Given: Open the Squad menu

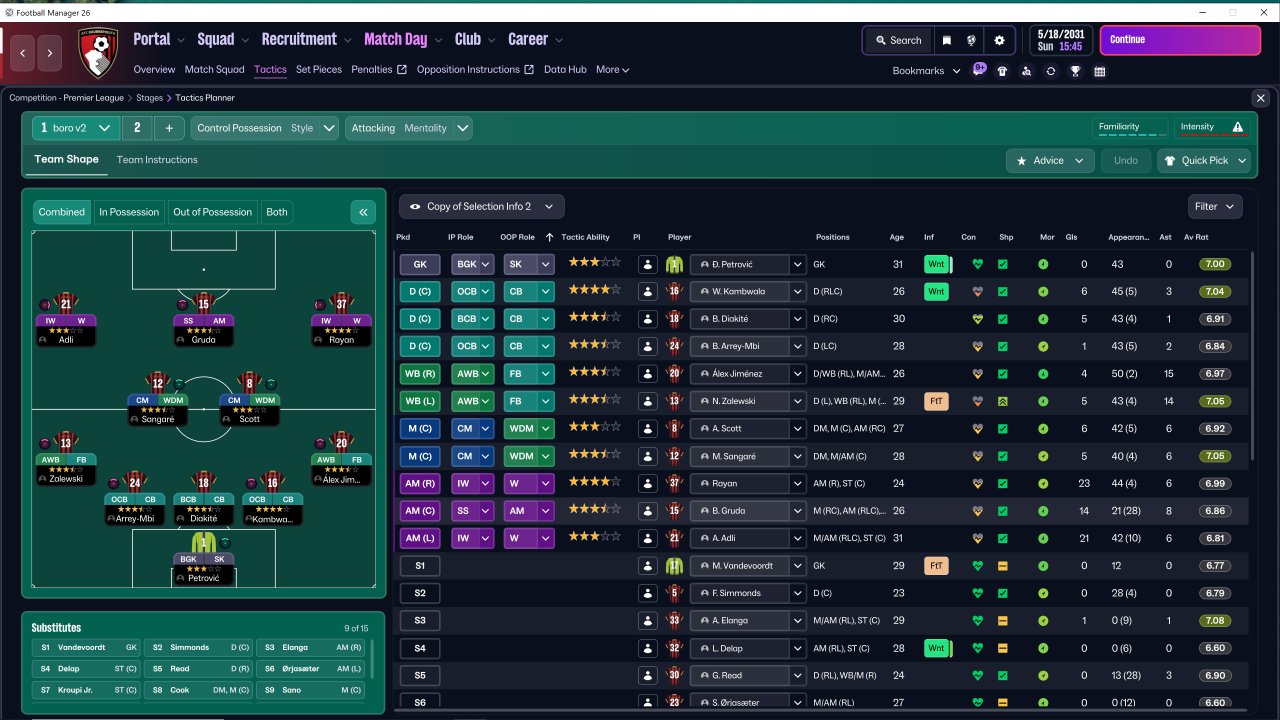Looking at the screenshot, I should [223, 40].
